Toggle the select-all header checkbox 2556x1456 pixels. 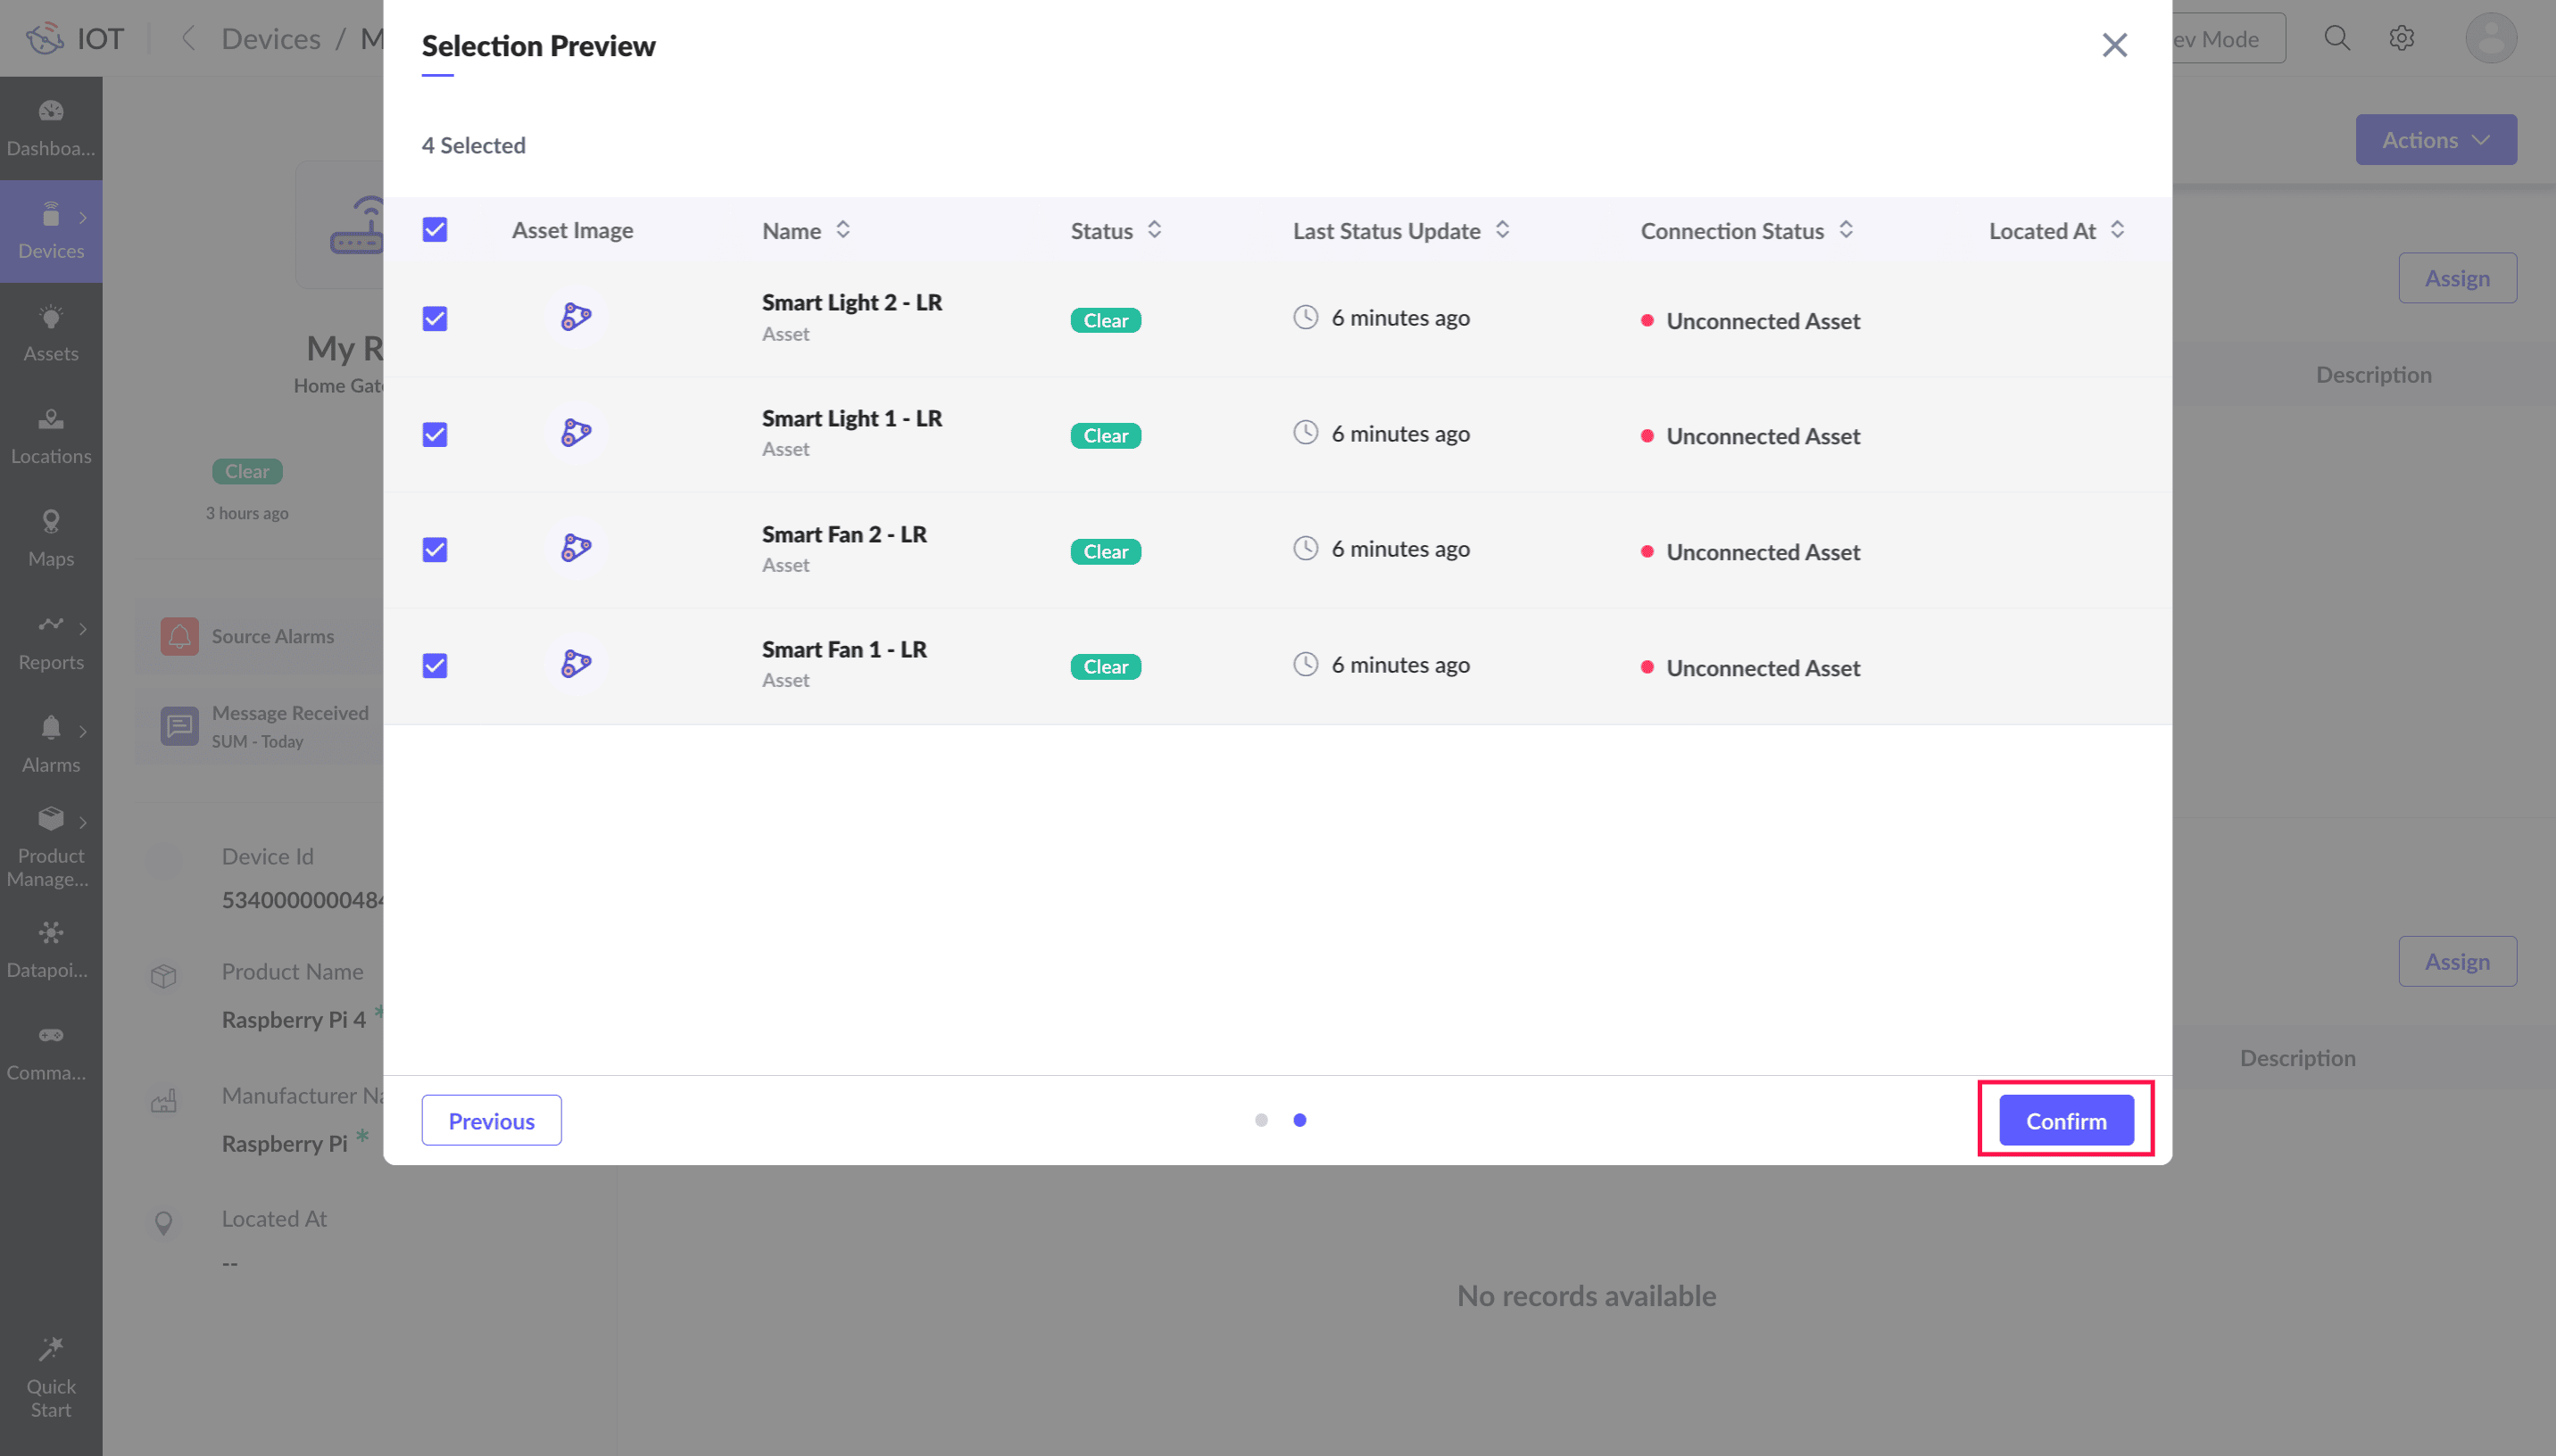[435, 229]
